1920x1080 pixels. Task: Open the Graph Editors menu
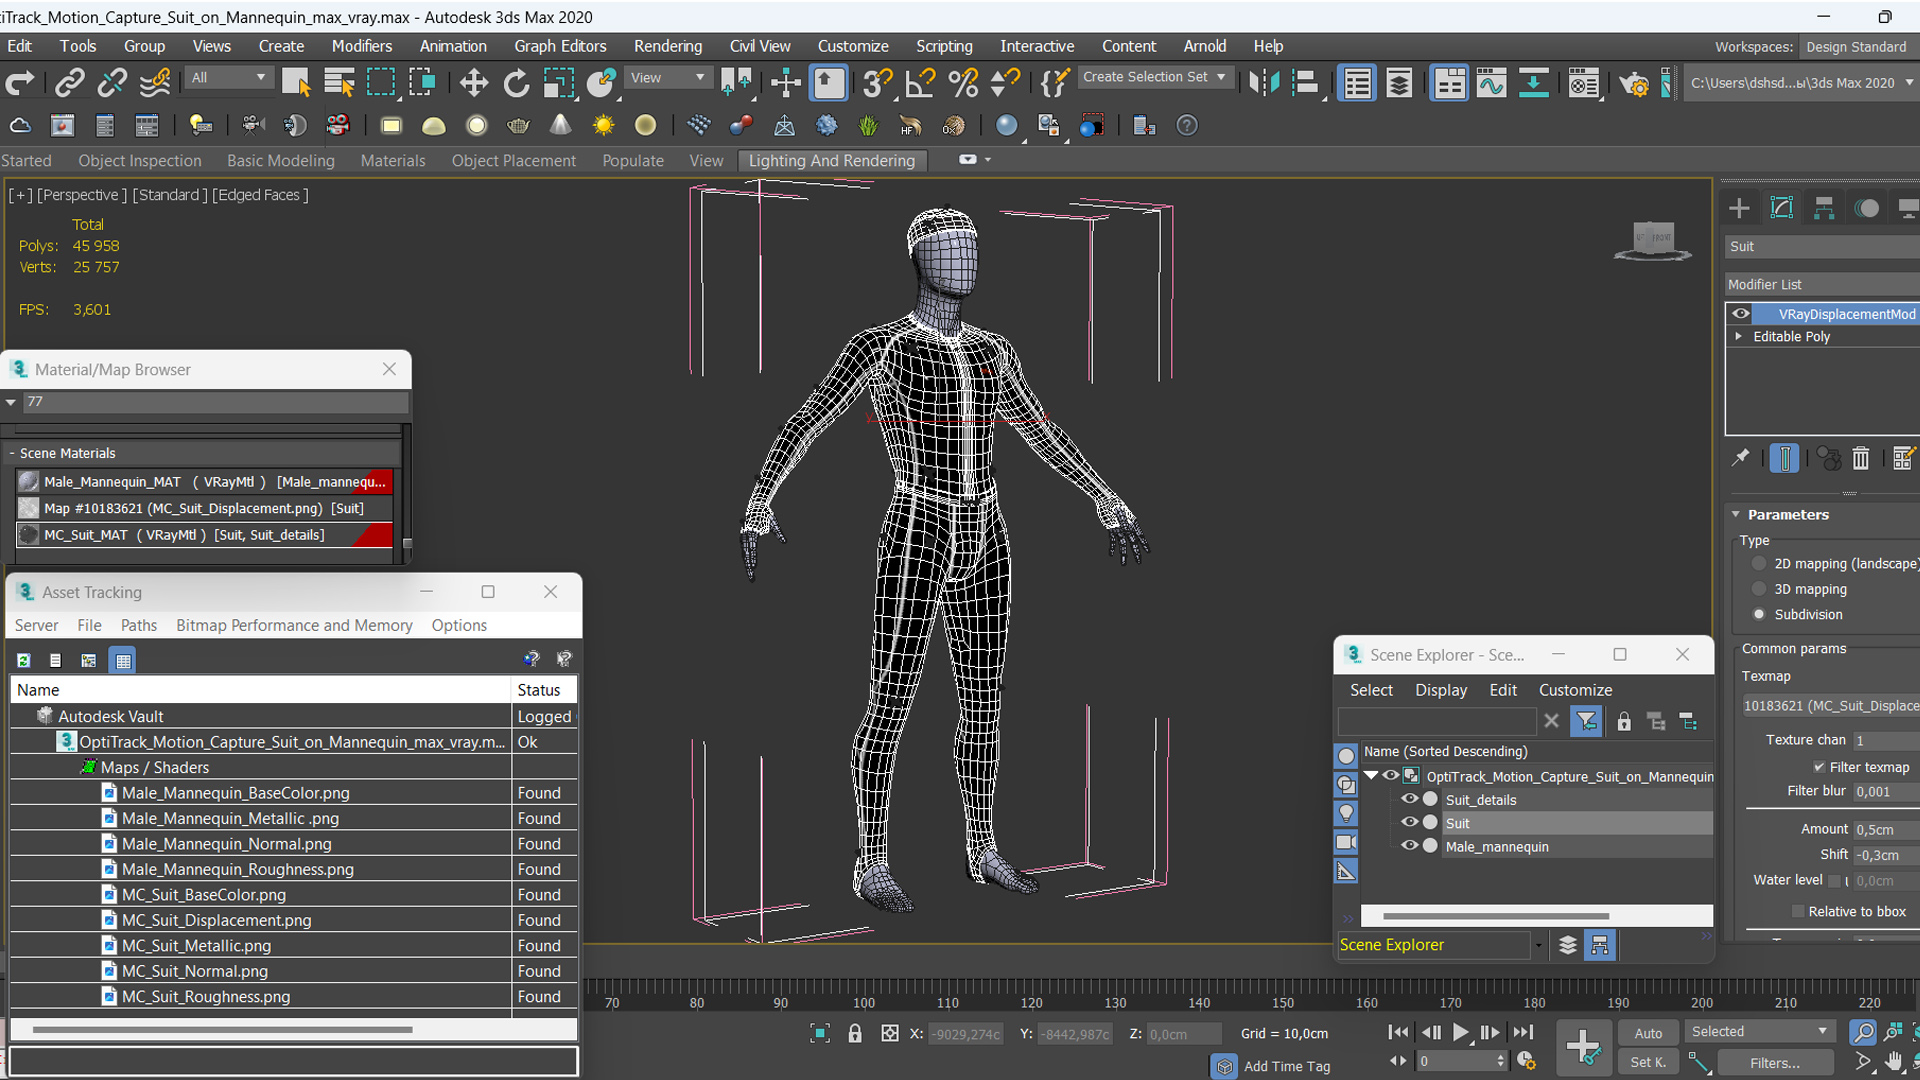[560, 46]
